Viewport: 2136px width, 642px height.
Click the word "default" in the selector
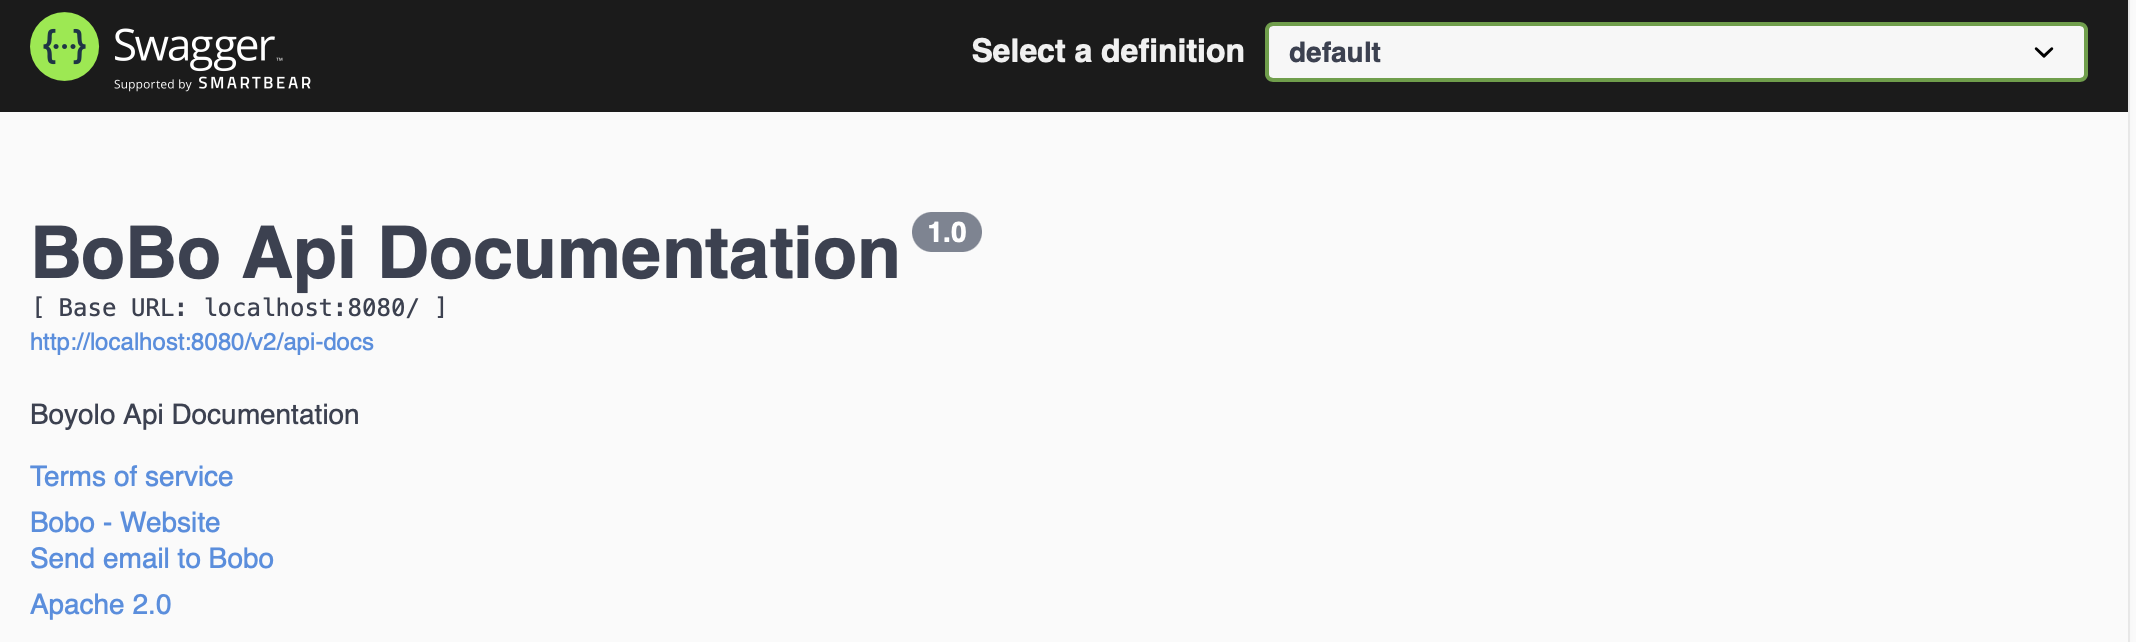click(x=1334, y=52)
